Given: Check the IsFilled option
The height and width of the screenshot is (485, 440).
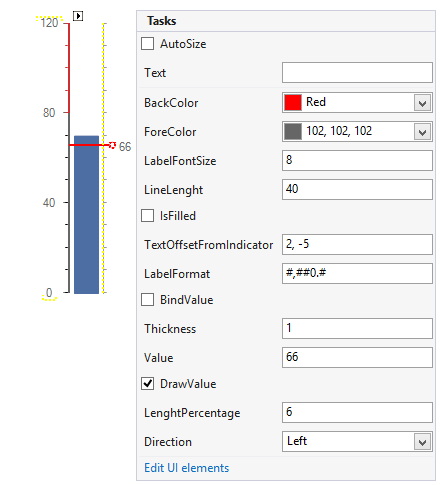Looking at the screenshot, I should click(147, 216).
